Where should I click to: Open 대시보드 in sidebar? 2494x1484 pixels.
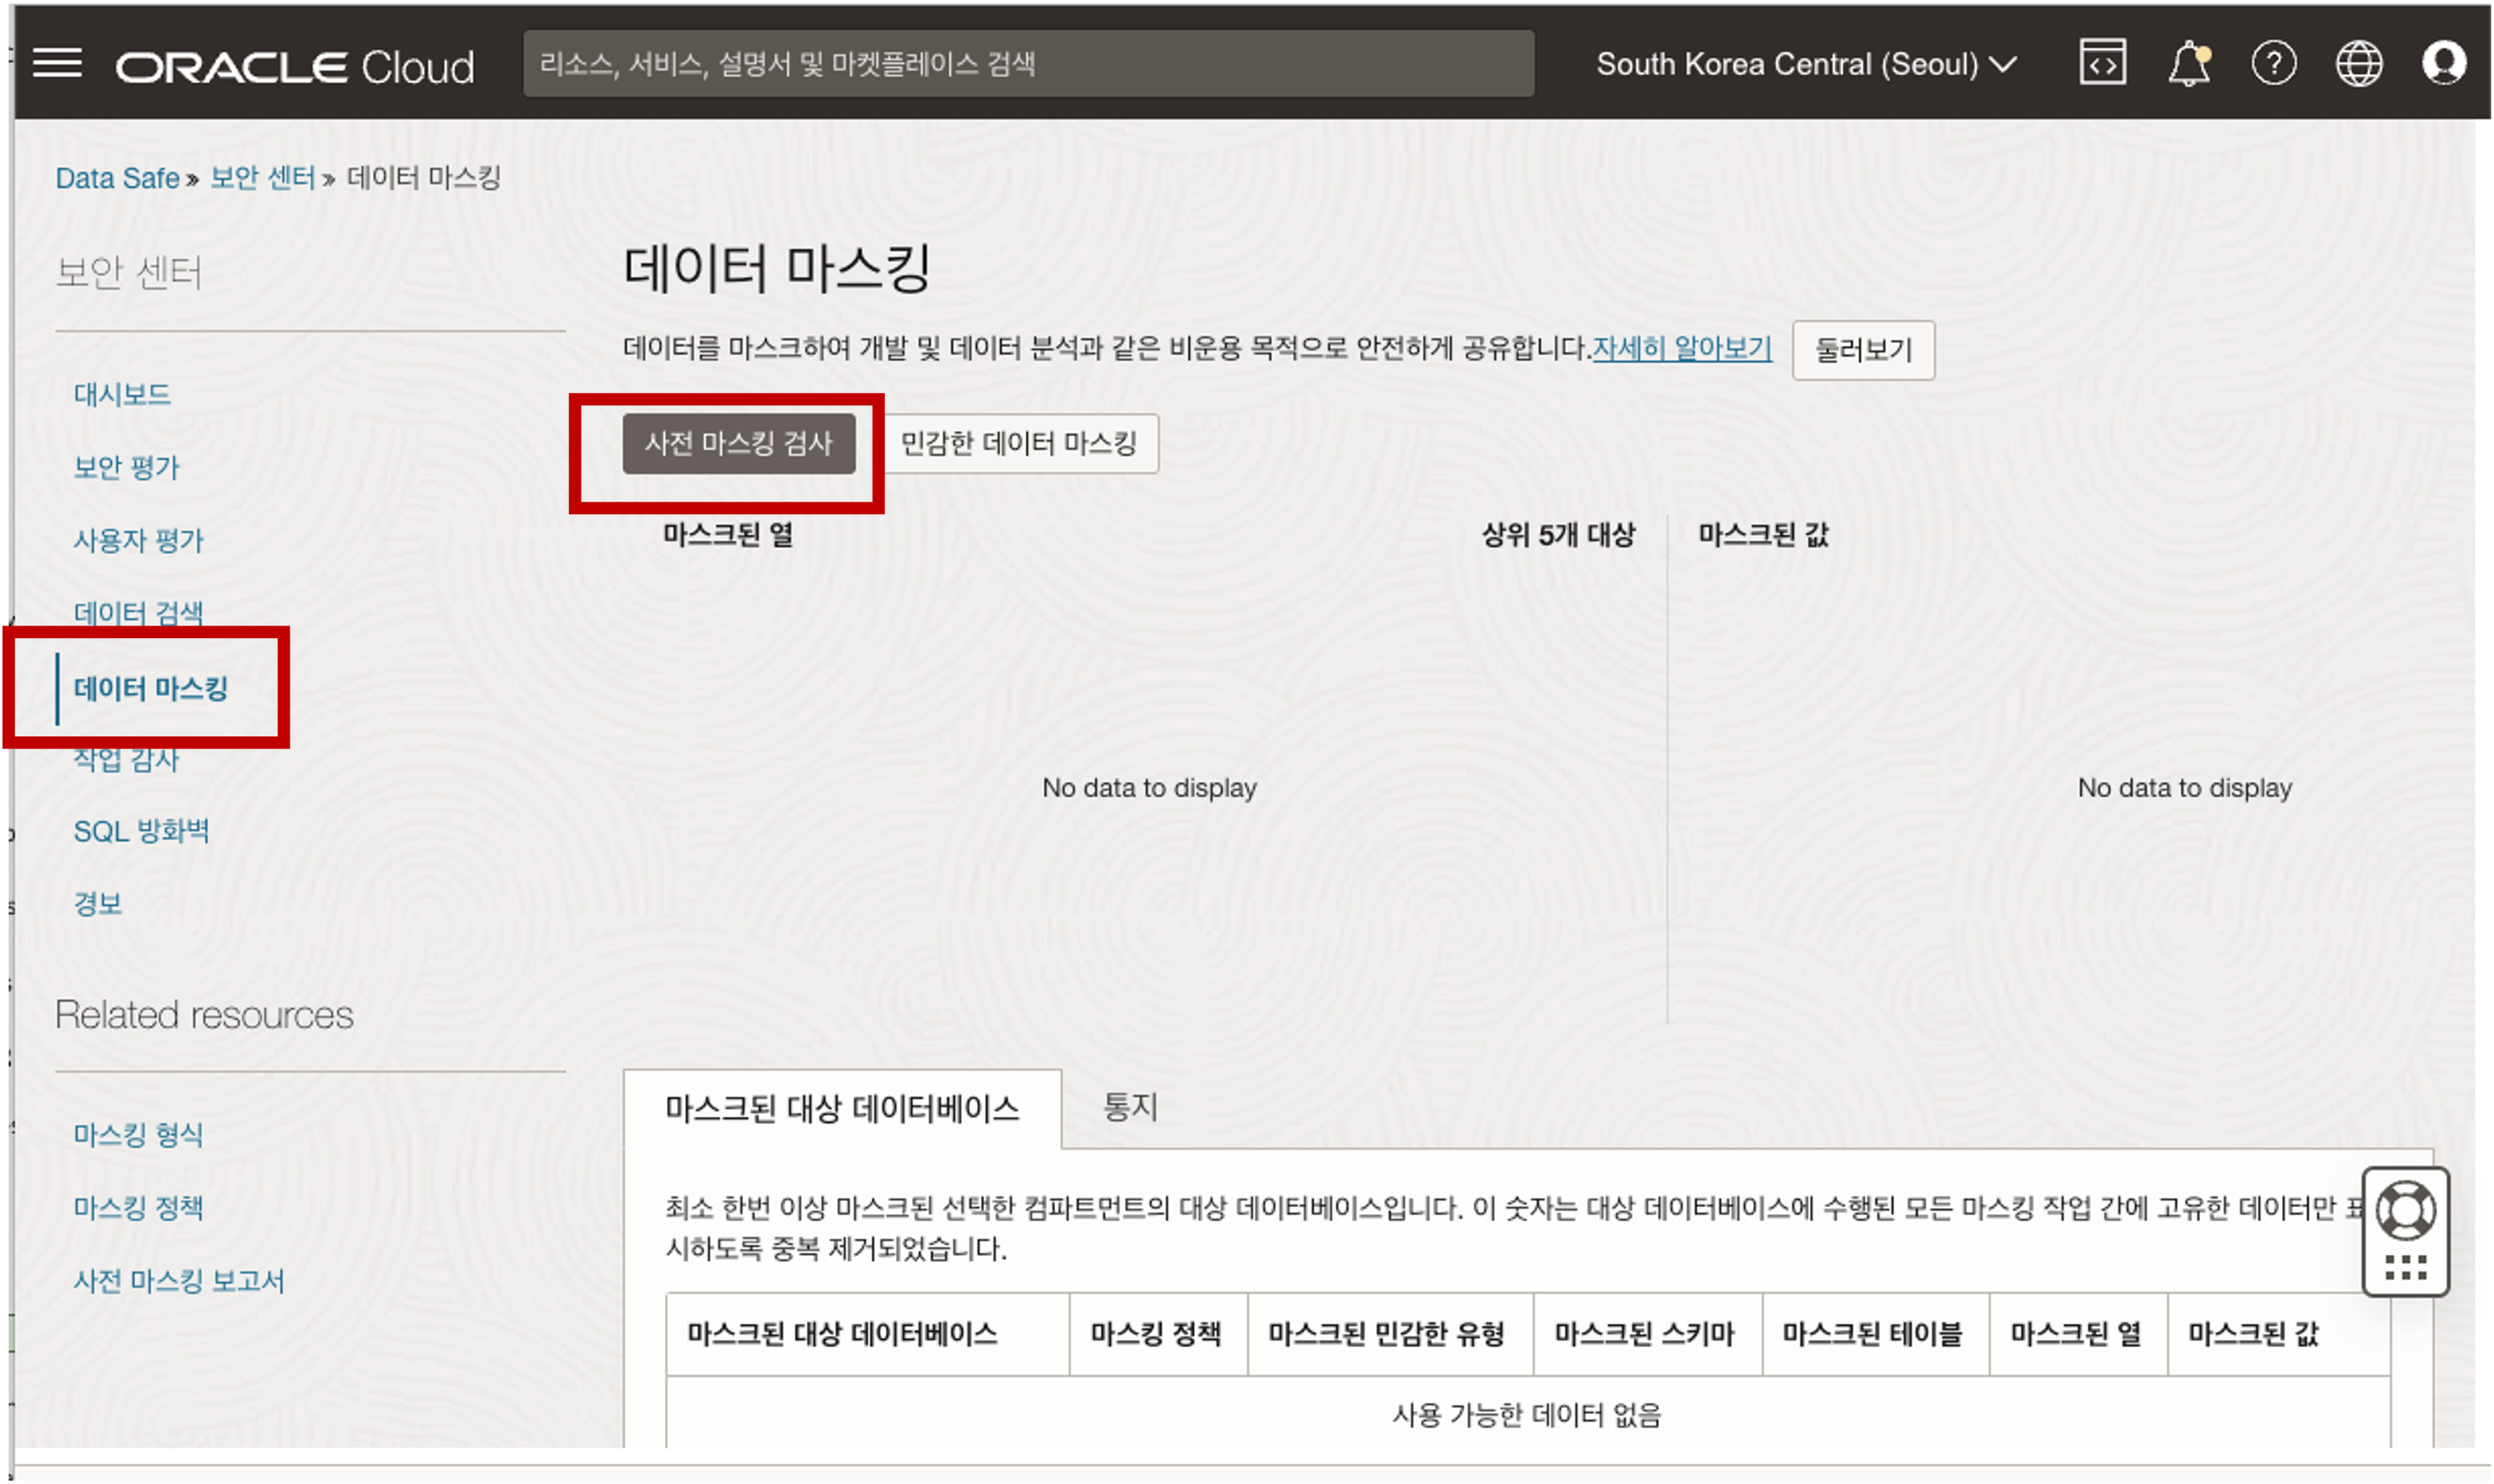point(122,394)
